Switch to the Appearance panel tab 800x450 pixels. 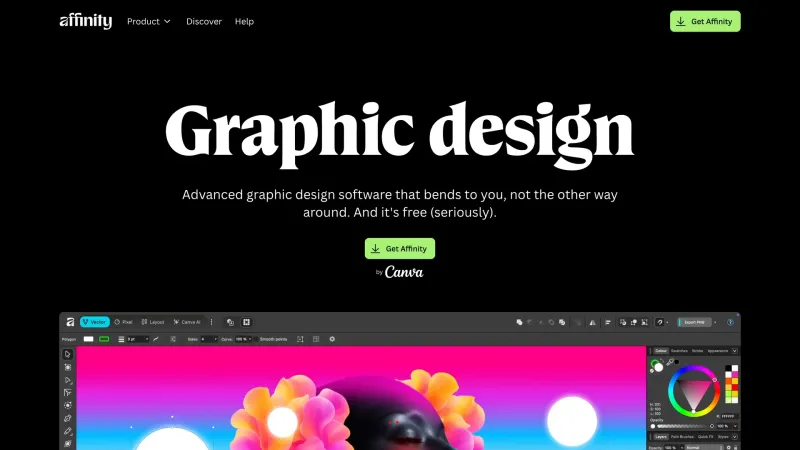click(x=718, y=351)
